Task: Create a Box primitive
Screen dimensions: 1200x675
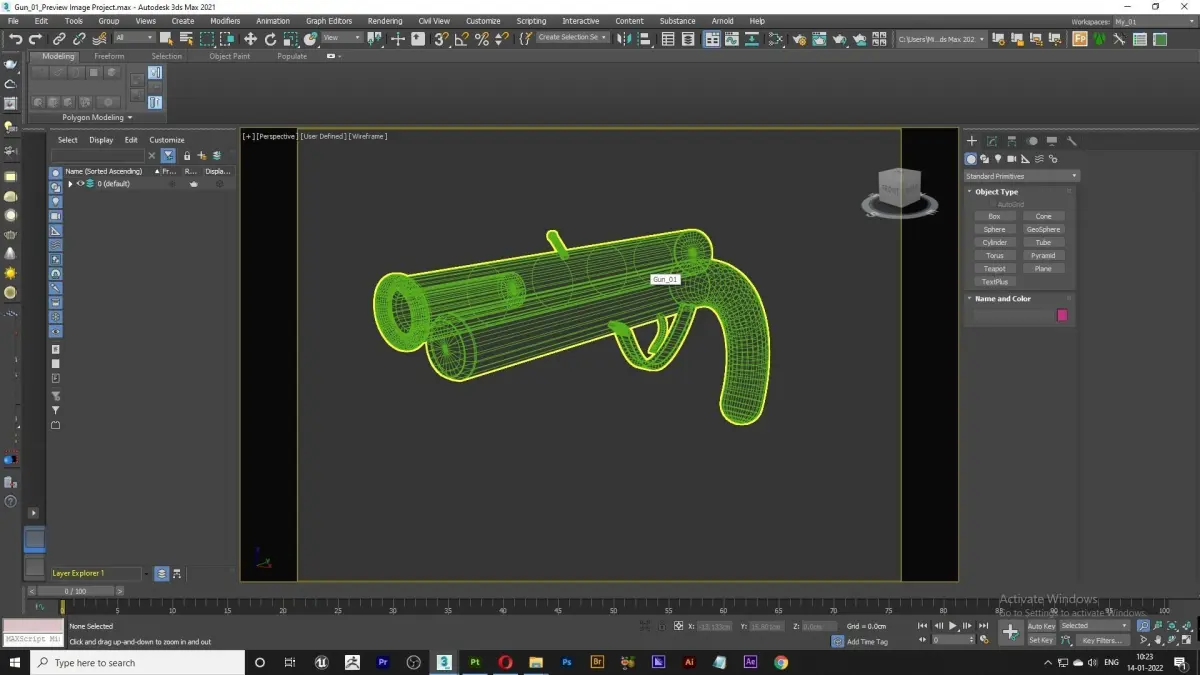Action: [994, 216]
